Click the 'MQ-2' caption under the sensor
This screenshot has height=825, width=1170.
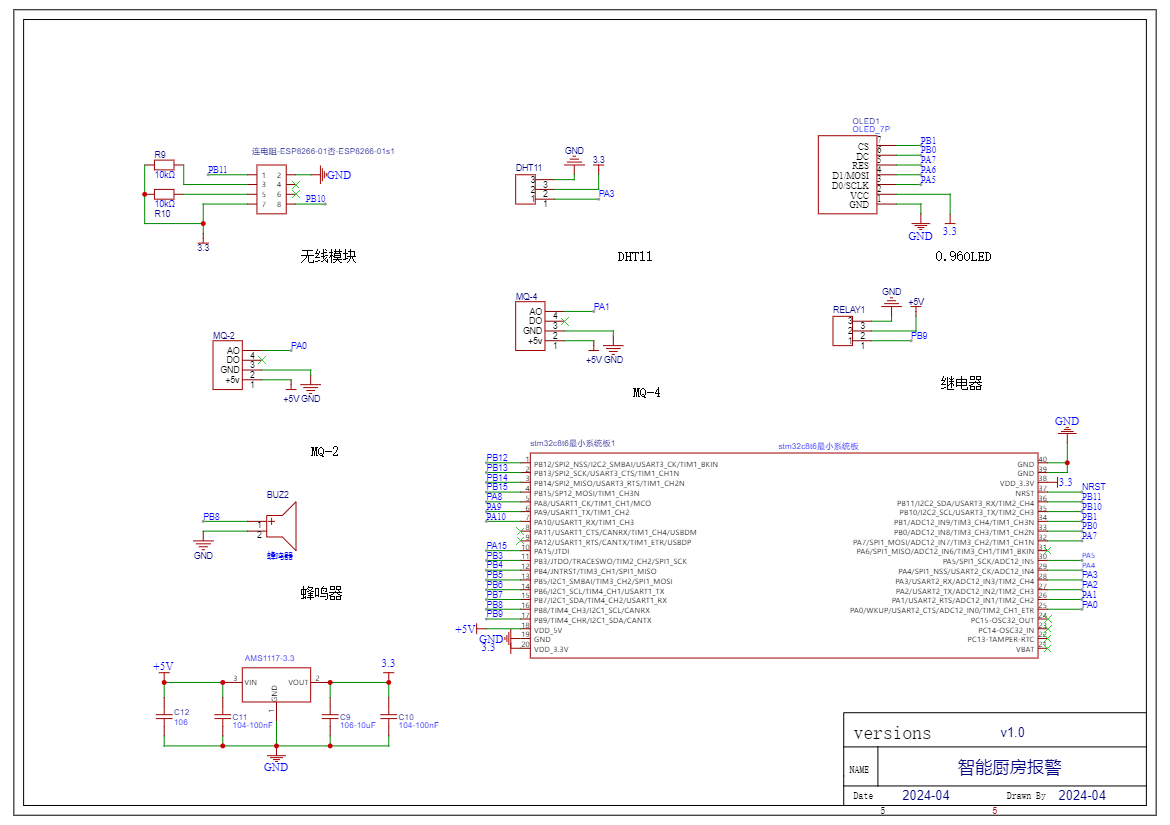click(x=325, y=452)
